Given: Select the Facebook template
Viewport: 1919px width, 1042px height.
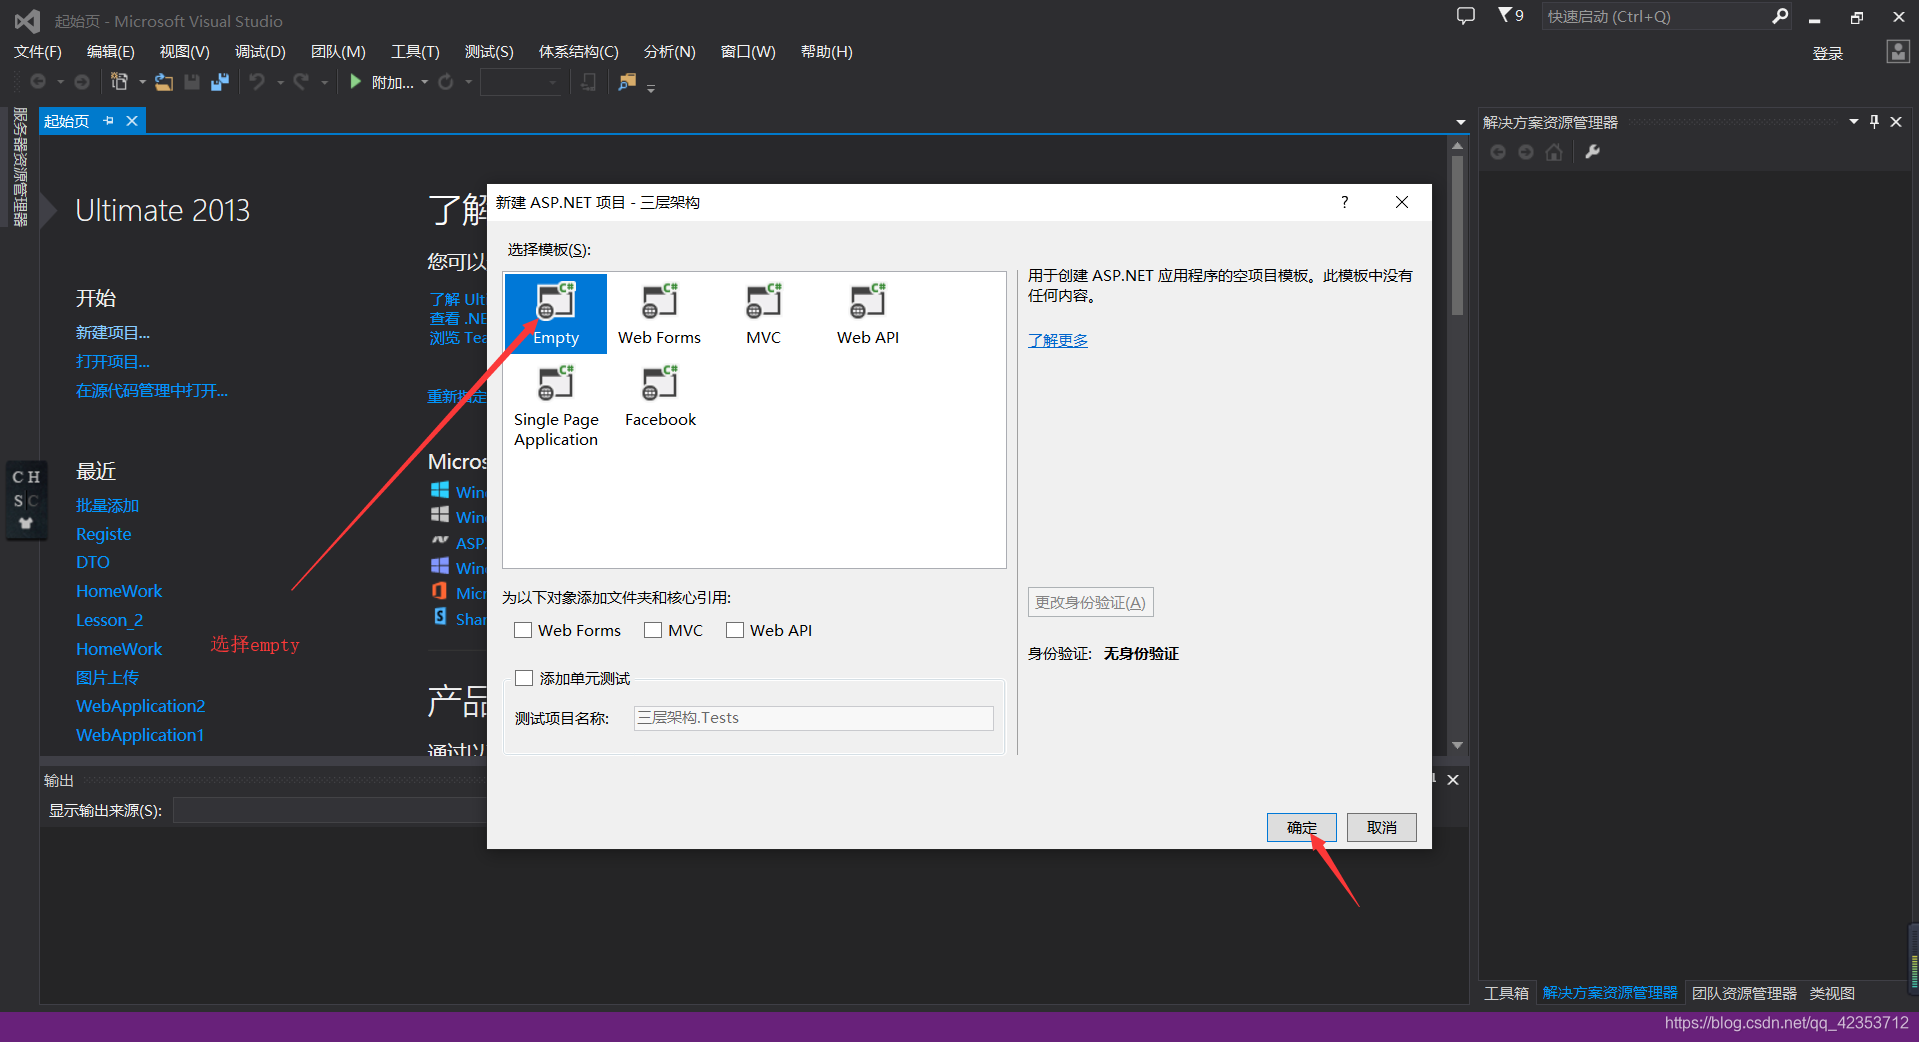Looking at the screenshot, I should (x=660, y=396).
